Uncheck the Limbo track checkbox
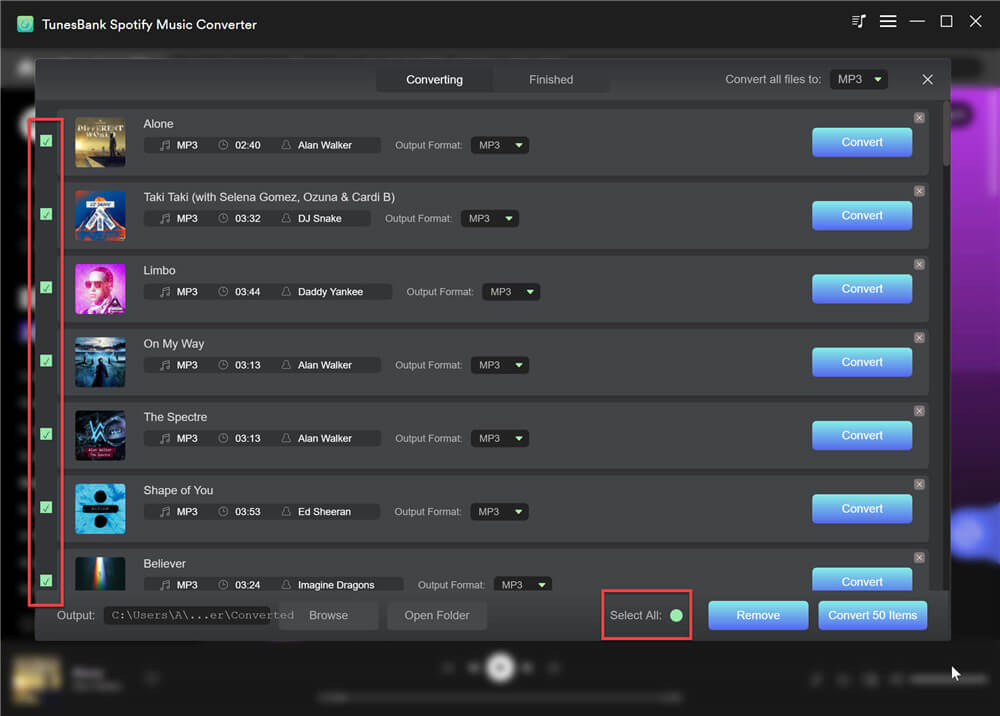Image resolution: width=1000 pixels, height=716 pixels. [46, 288]
